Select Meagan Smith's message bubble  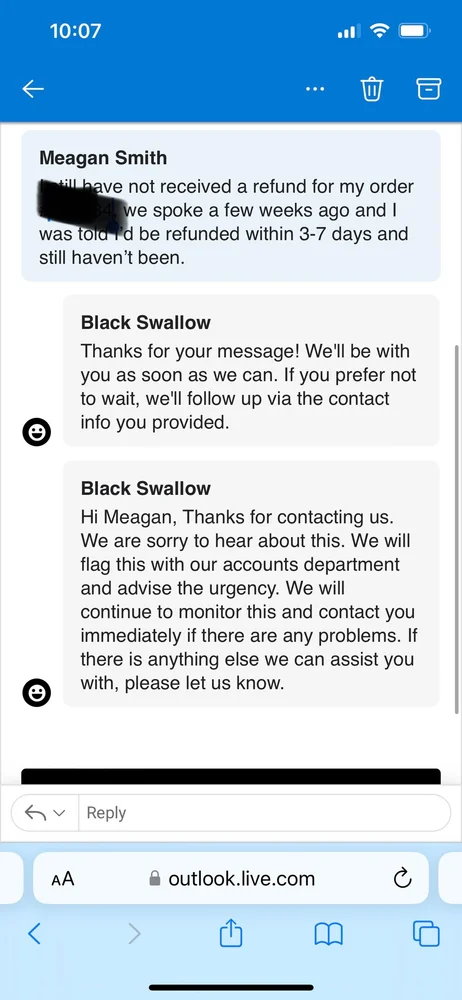coord(231,206)
